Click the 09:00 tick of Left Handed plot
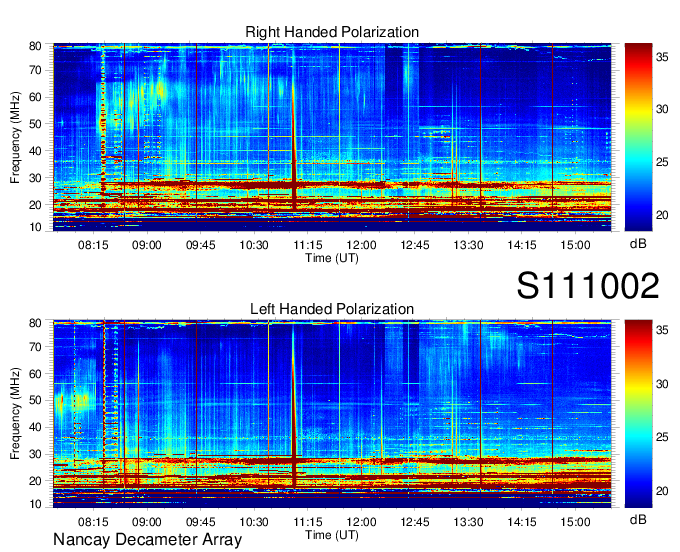The height and width of the screenshot is (552, 680). click(x=147, y=522)
